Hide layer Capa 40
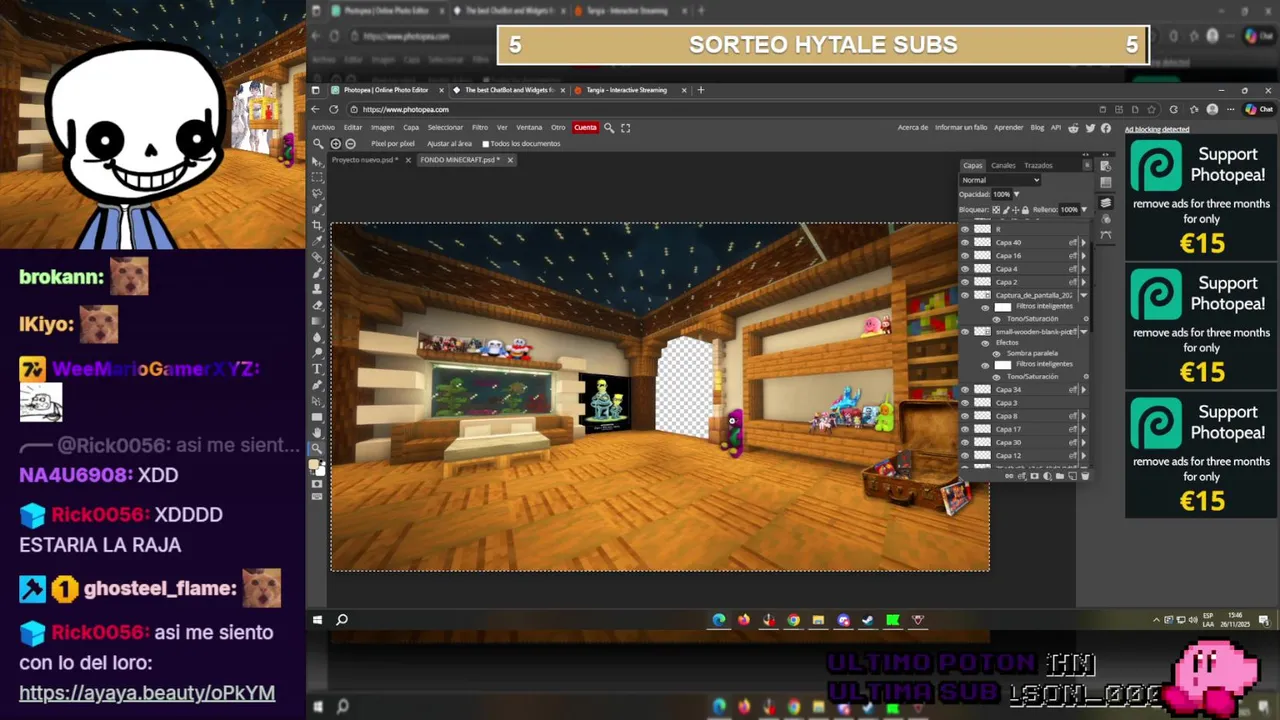1280x720 pixels. [965, 242]
